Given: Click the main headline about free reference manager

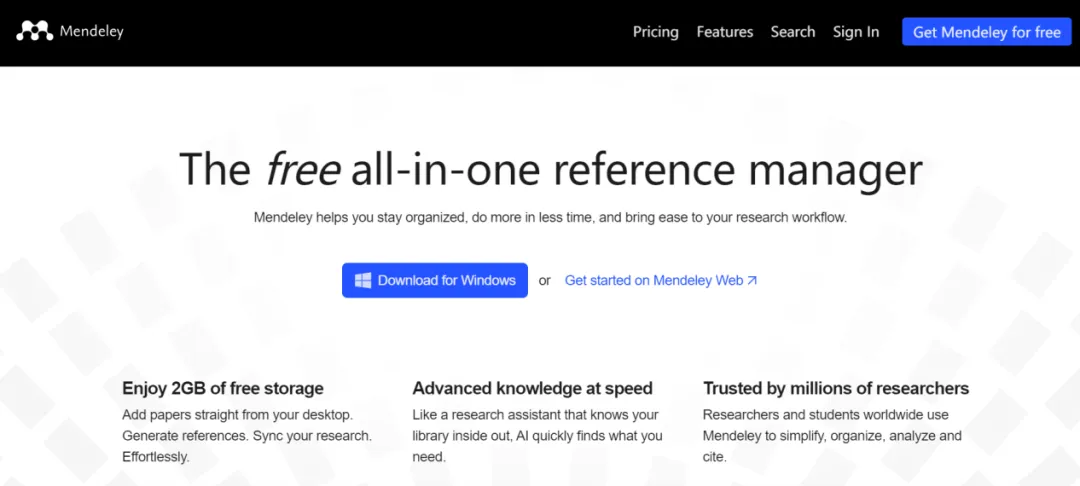Looking at the screenshot, I should [x=550, y=169].
